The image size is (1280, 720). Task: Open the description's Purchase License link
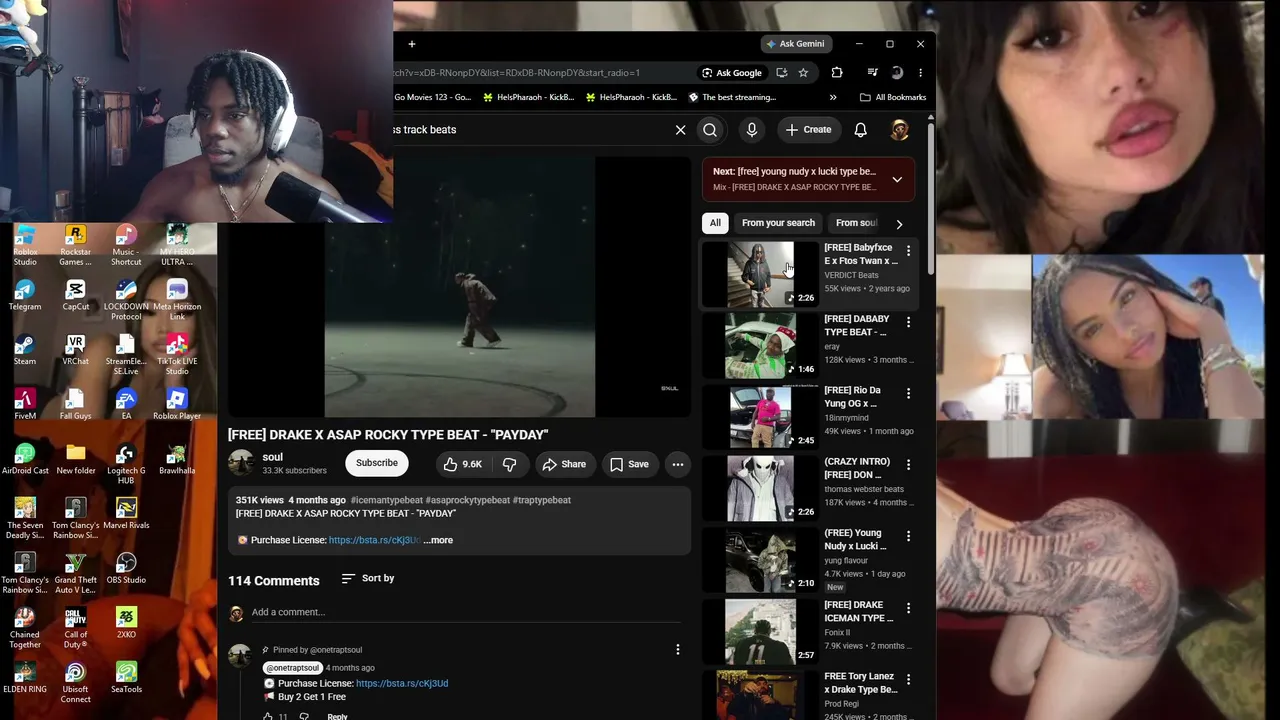tap(373, 540)
